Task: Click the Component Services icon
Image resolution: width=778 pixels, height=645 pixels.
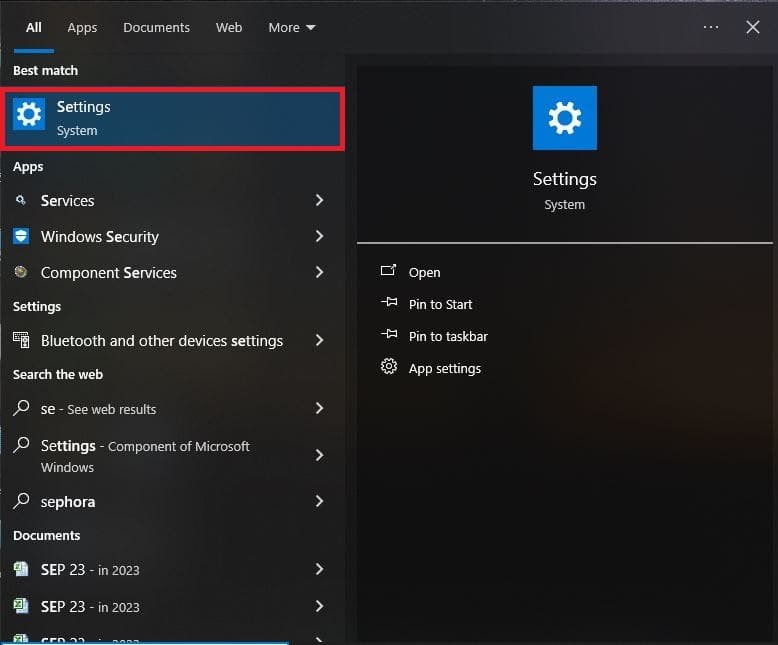Action: 21,273
